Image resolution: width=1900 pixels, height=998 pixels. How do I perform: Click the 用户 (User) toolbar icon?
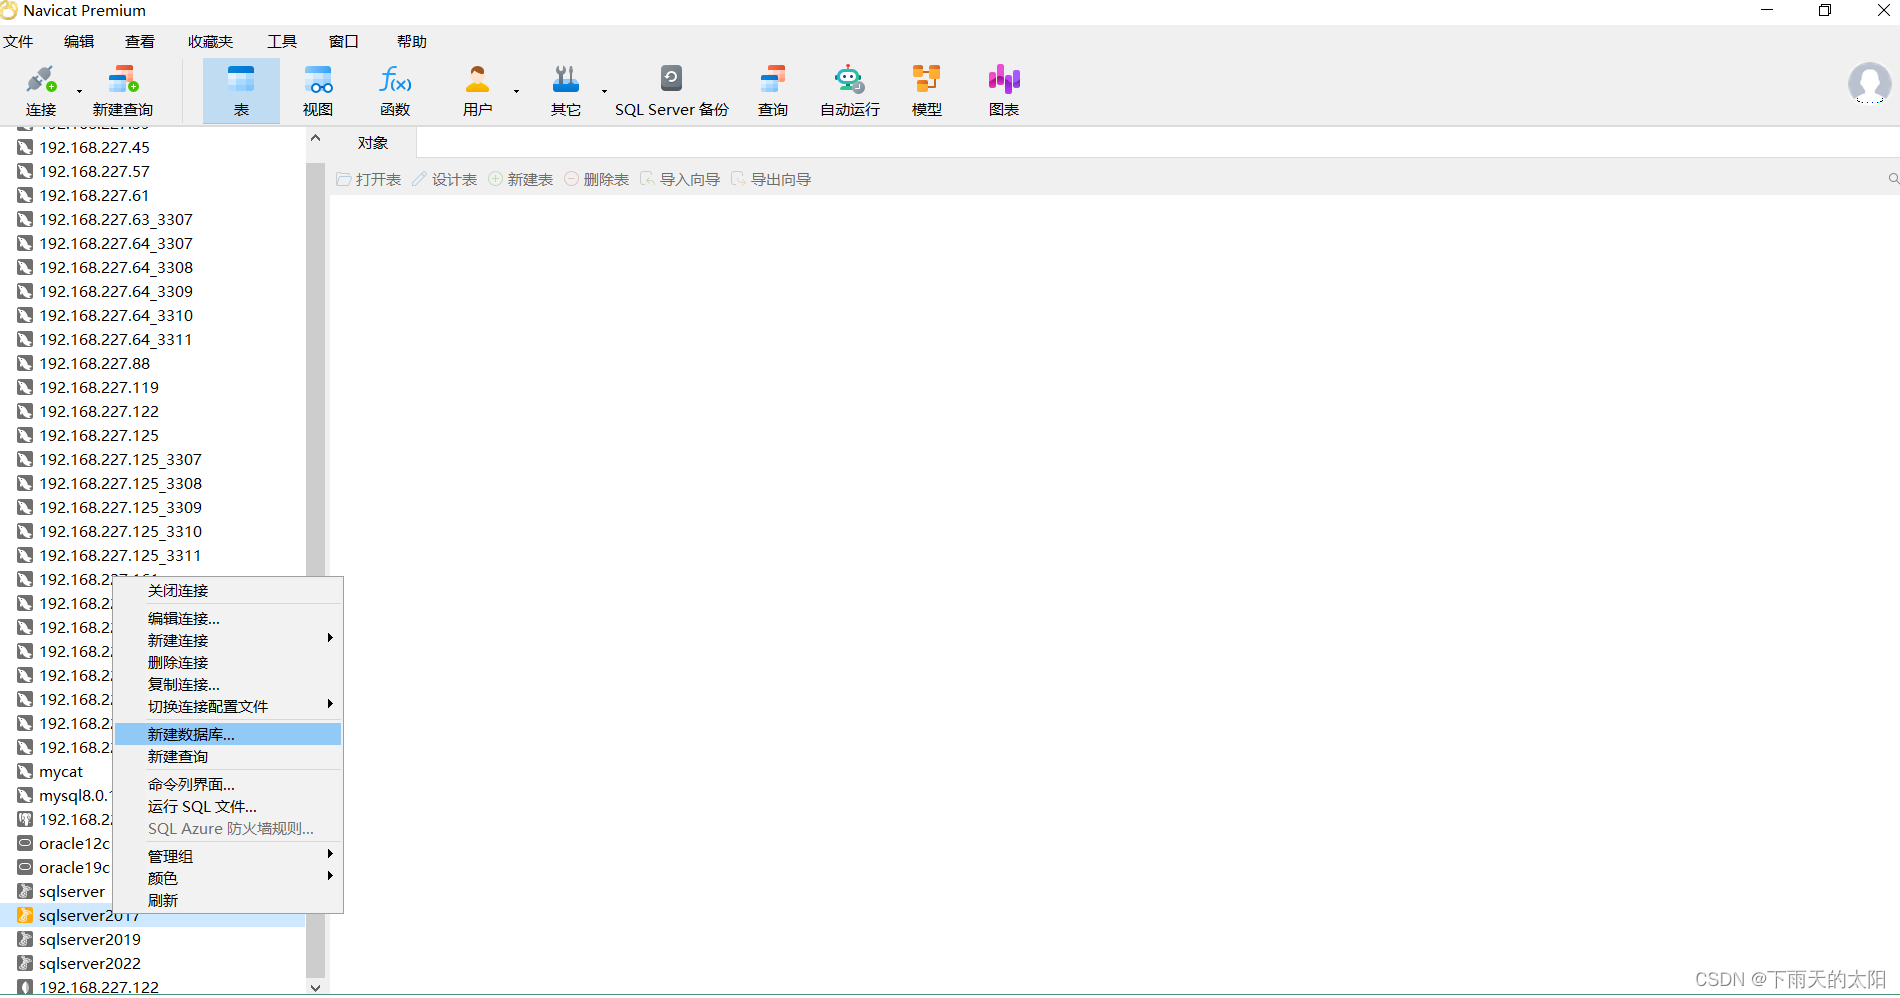click(478, 90)
